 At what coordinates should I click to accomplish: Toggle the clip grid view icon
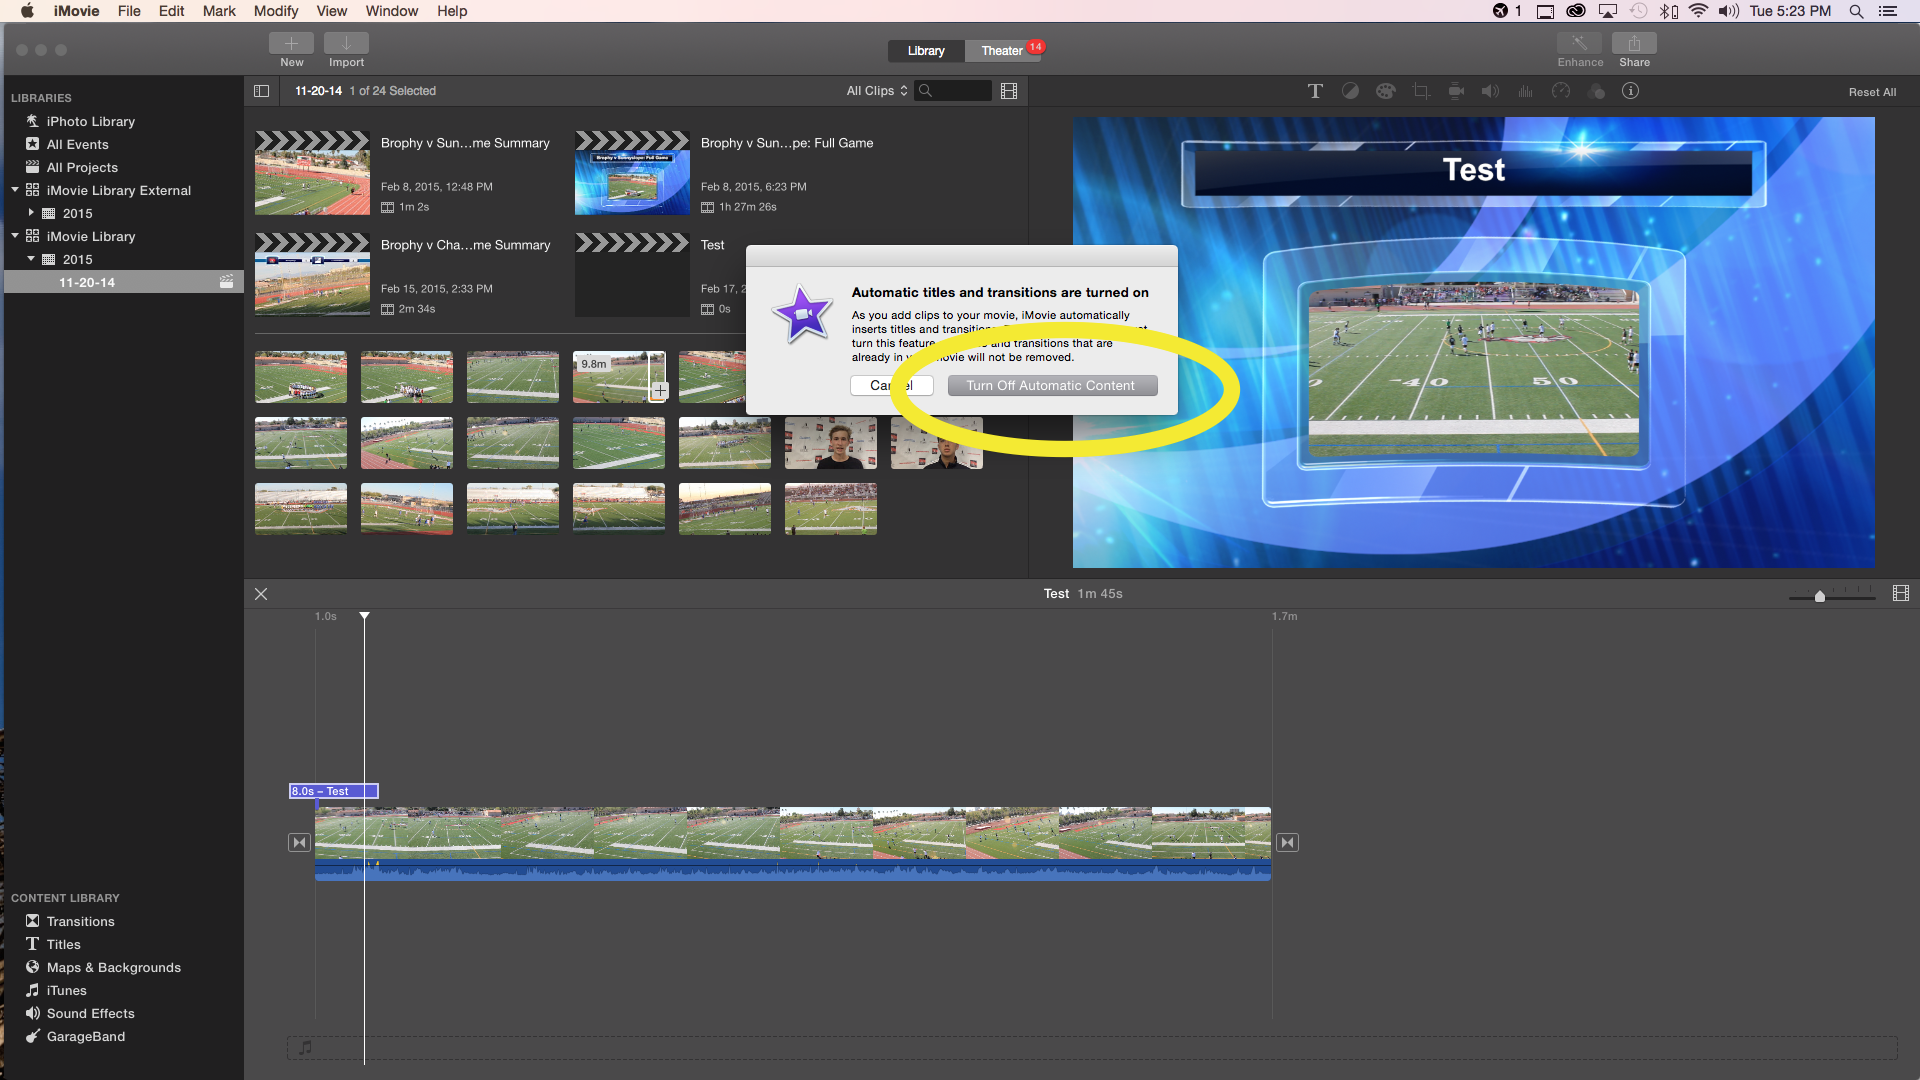1007,90
